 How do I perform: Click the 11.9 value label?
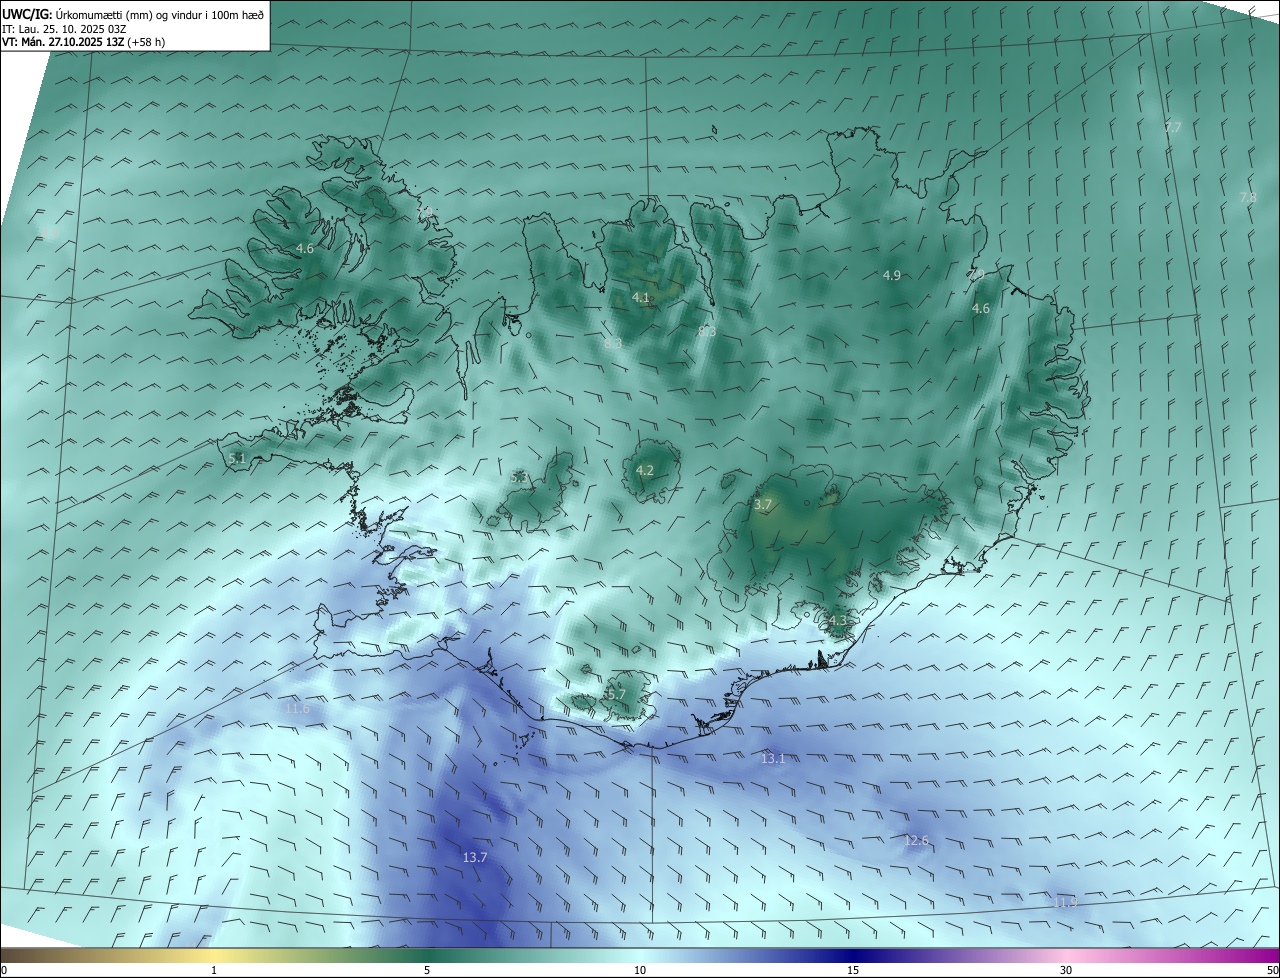point(1066,902)
